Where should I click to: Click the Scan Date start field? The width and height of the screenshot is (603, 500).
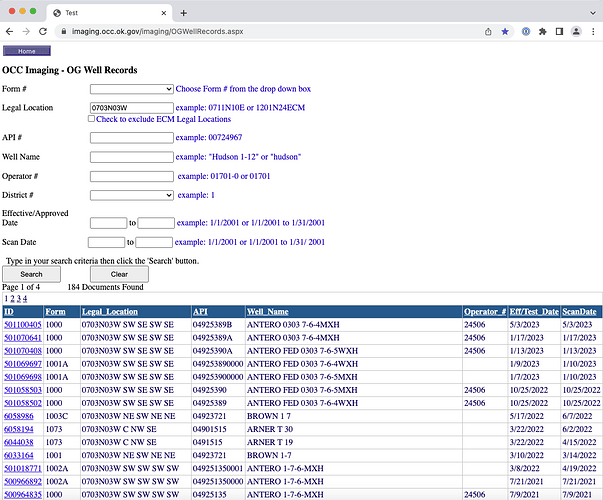(106, 242)
